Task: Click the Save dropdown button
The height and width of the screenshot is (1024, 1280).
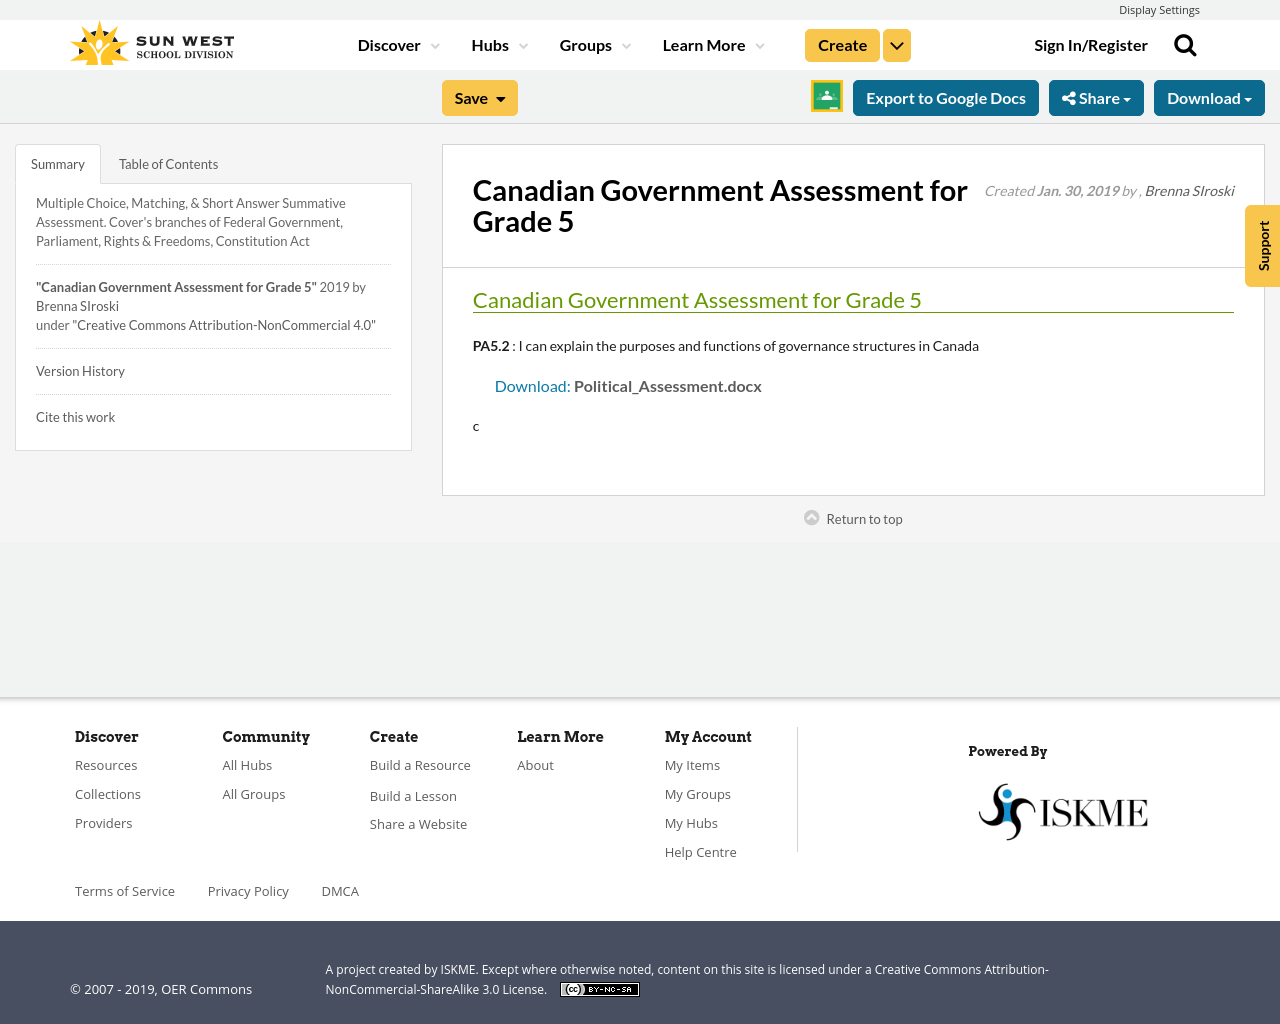Action: tap(479, 97)
